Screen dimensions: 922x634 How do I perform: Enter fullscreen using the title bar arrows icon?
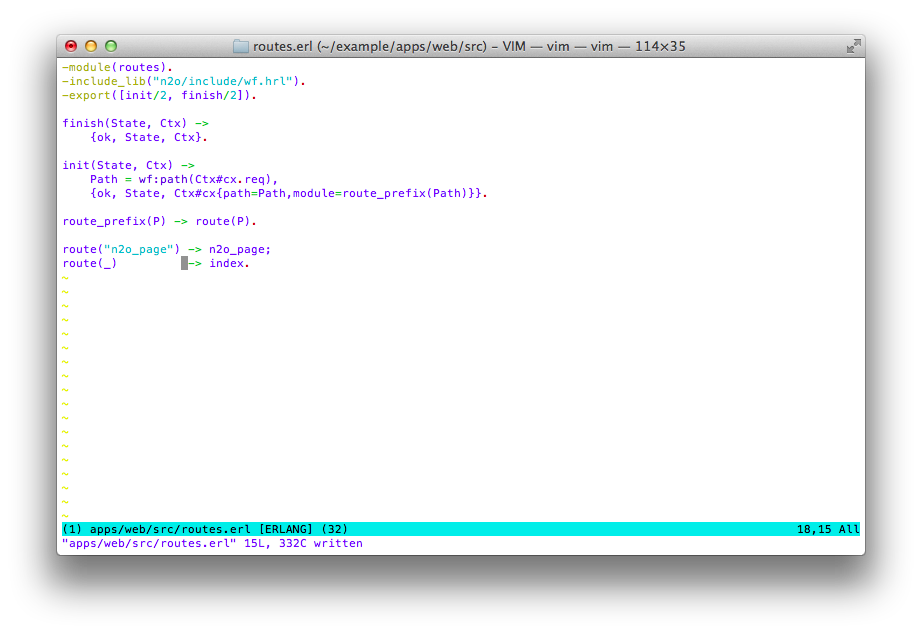point(853,46)
